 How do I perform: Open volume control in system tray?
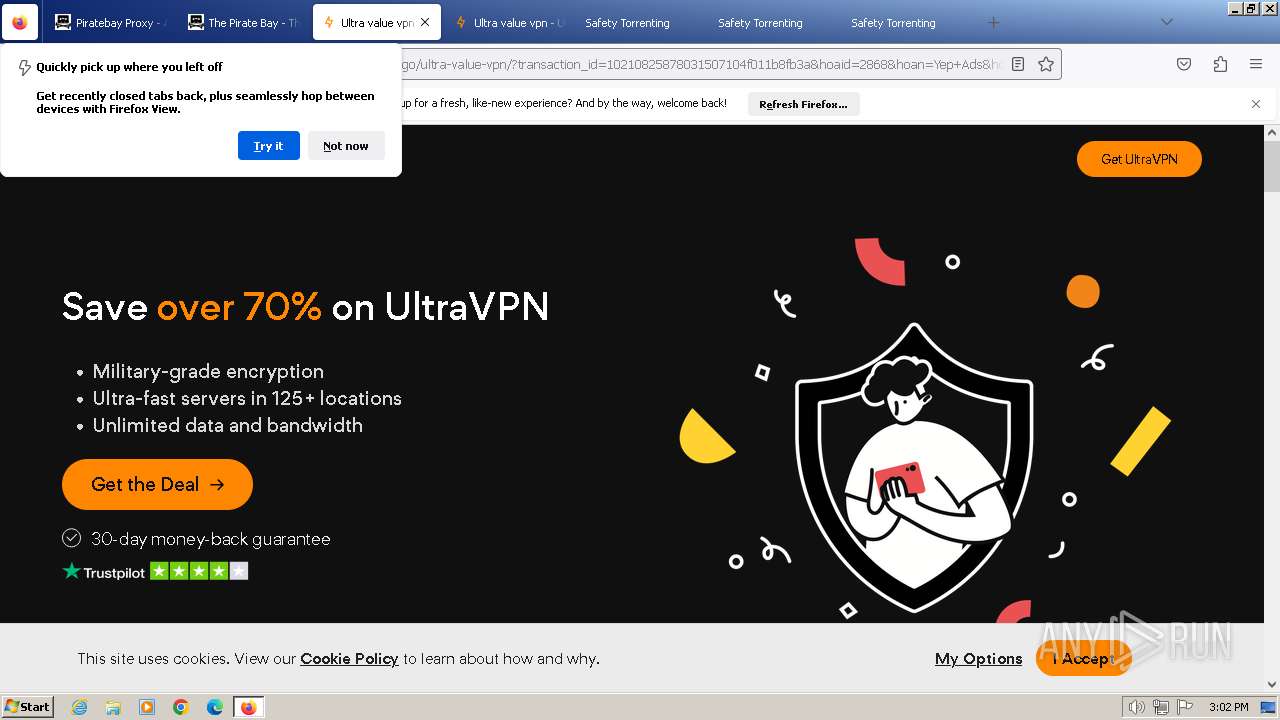coord(1137,707)
